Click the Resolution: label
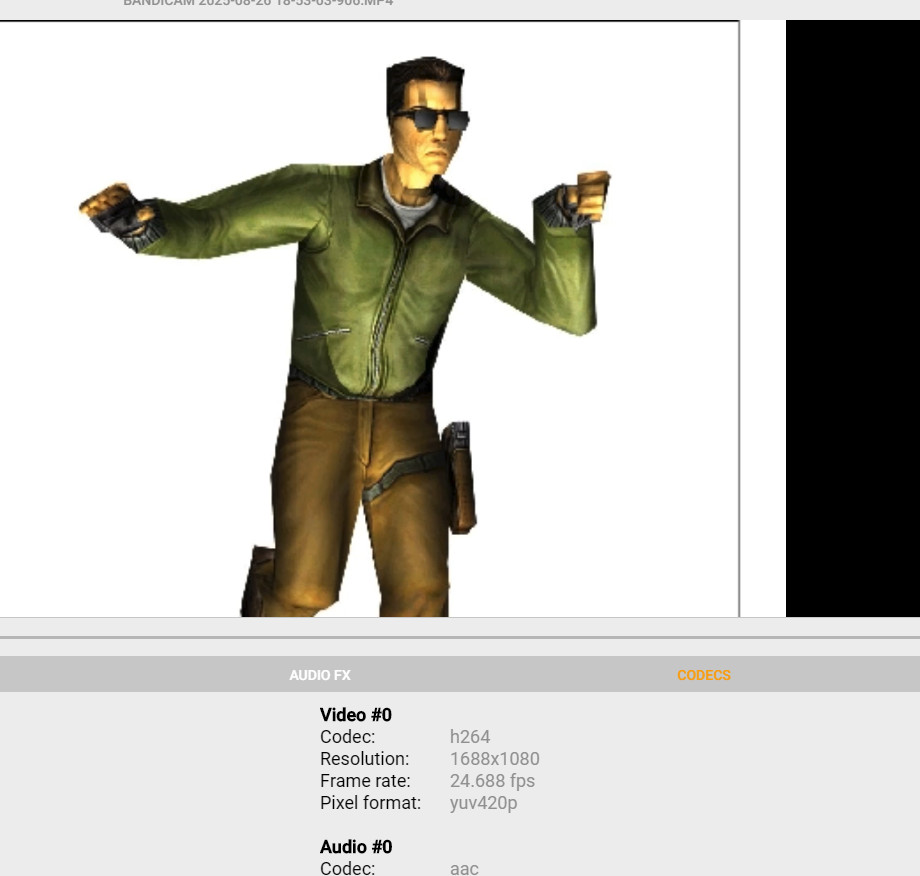This screenshot has width=920, height=876. tap(364, 759)
